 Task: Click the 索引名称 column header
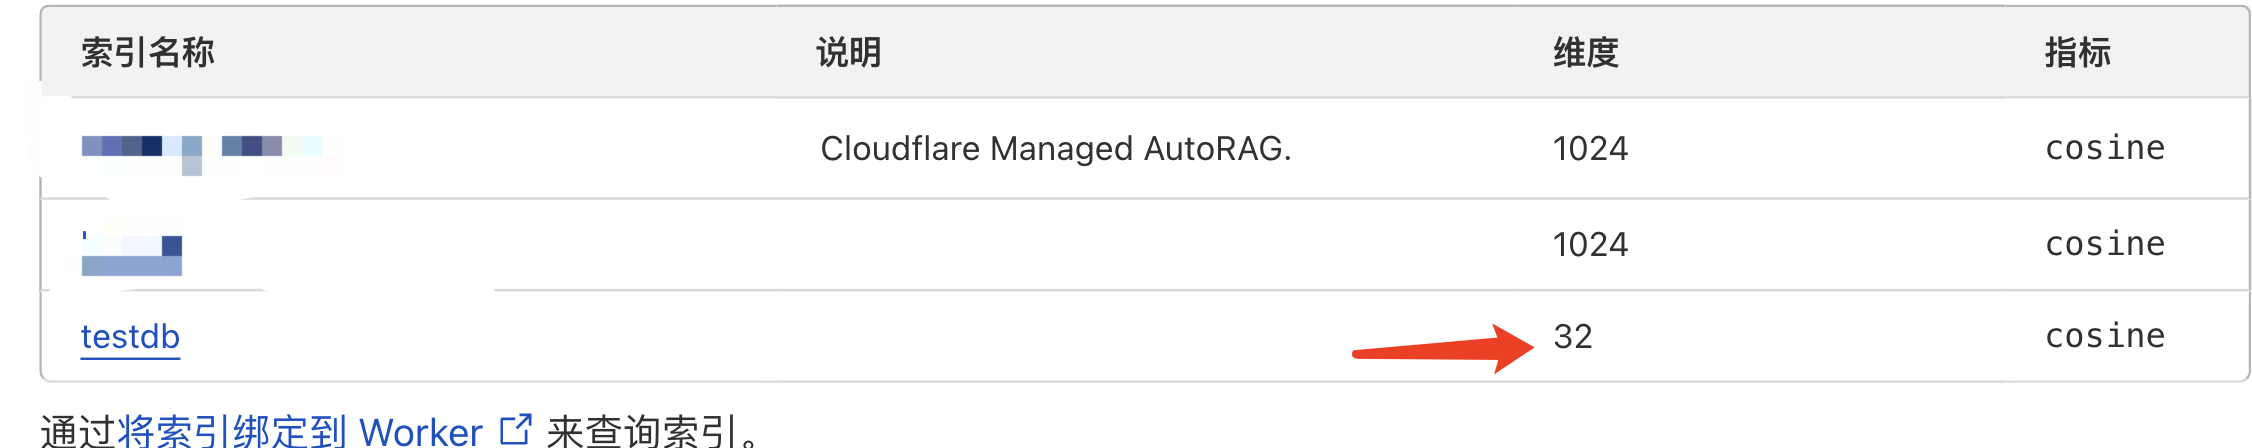point(148,53)
